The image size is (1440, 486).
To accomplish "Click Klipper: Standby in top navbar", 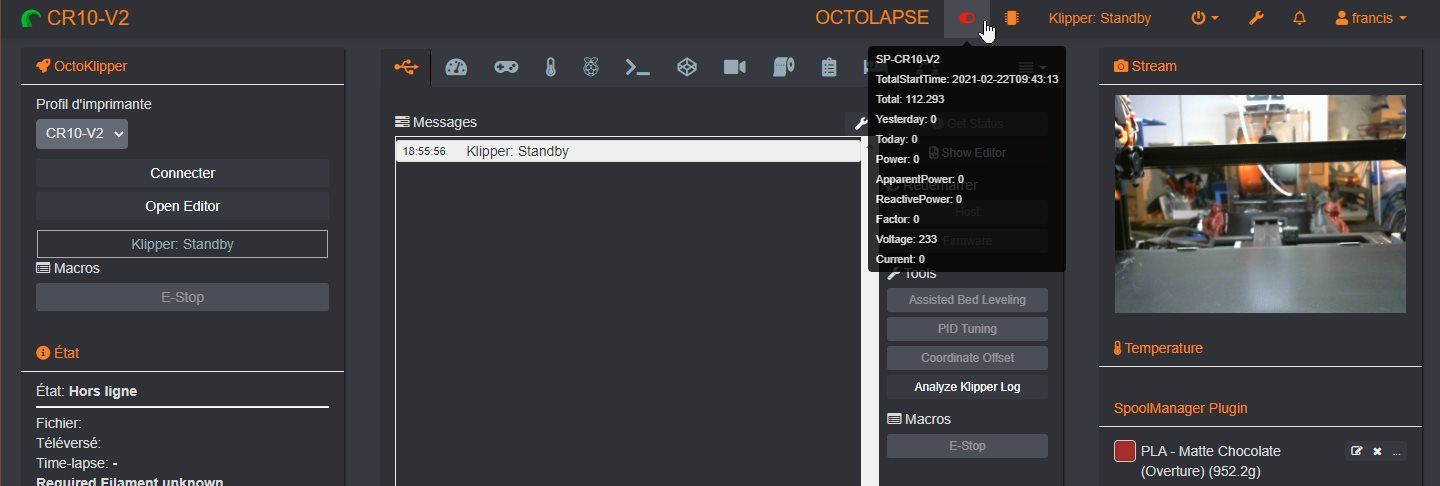I will coord(1100,18).
